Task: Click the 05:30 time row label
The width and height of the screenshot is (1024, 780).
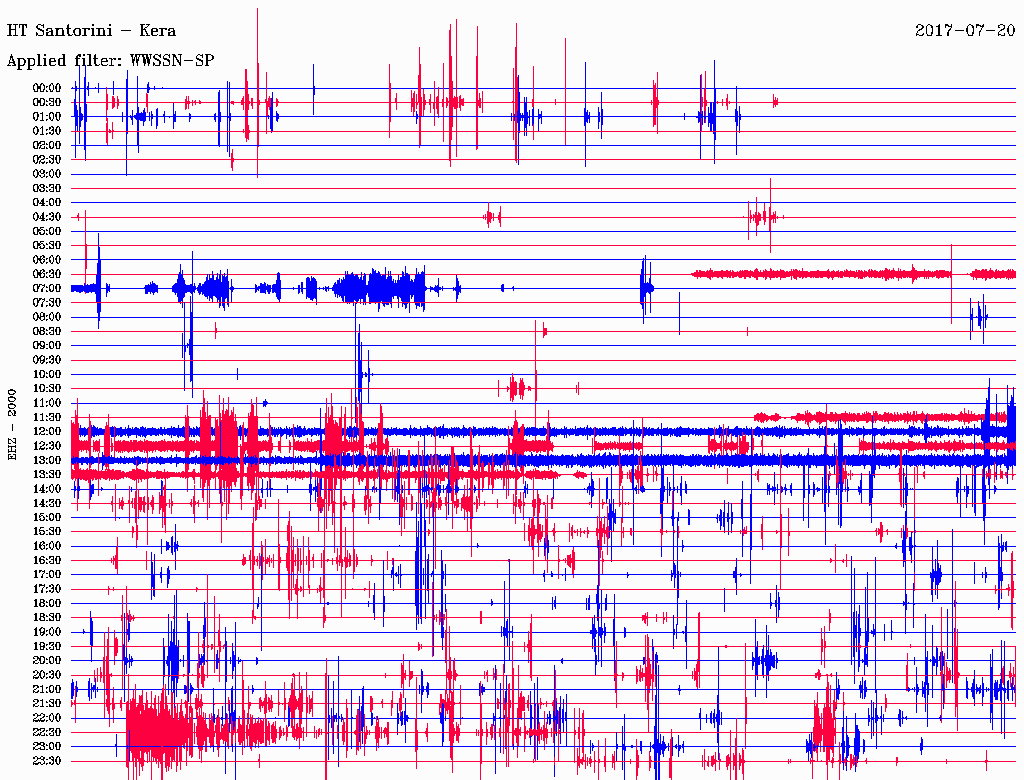Action: pyautogui.click(x=47, y=246)
